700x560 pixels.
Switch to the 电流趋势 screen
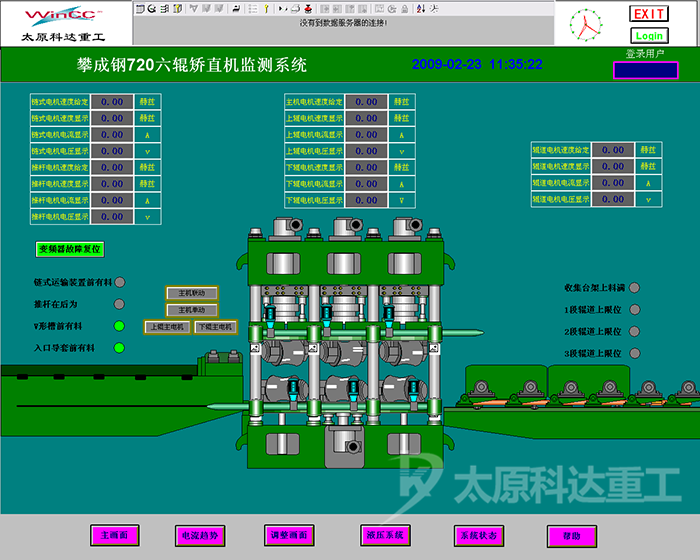coord(199,536)
